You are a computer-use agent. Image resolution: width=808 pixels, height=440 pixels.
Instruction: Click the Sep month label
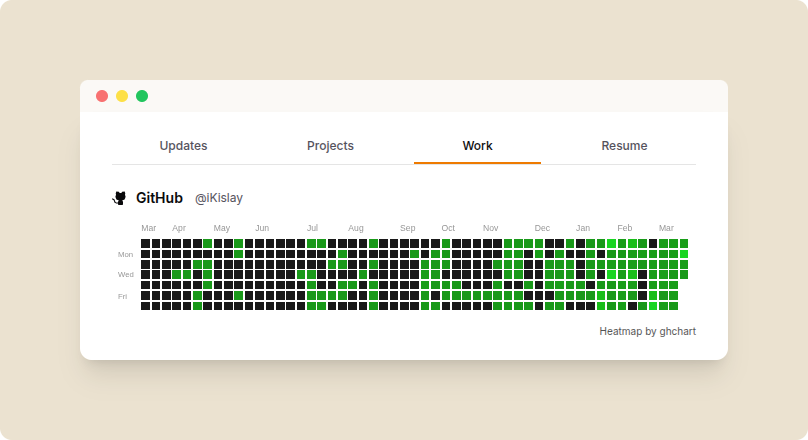pyautogui.click(x=408, y=228)
